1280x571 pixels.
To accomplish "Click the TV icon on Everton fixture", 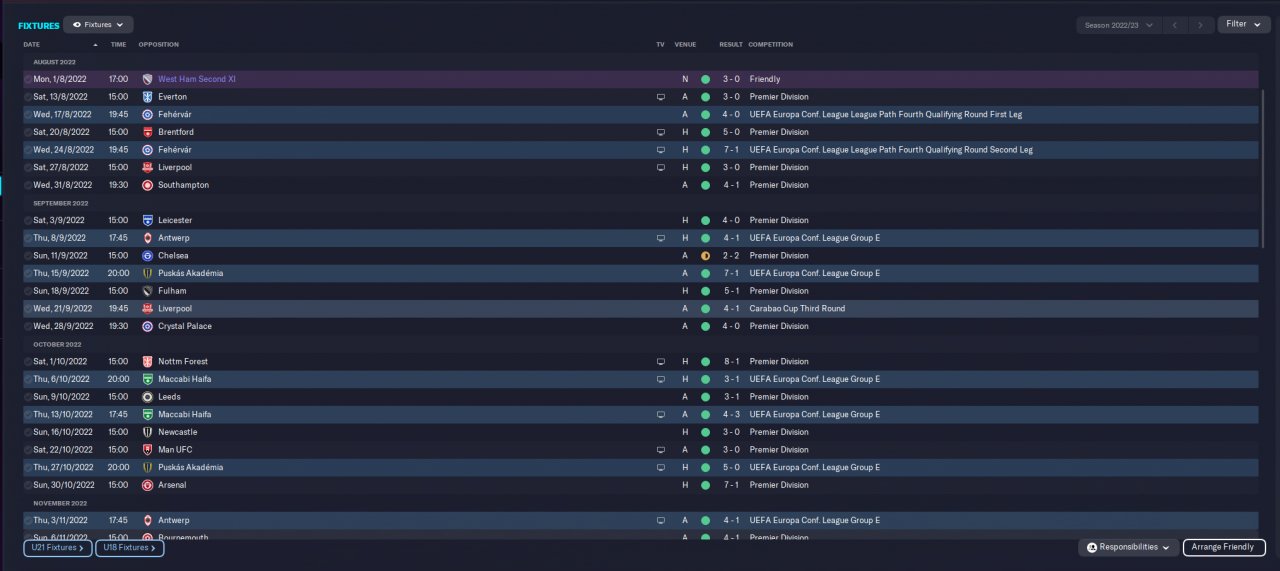I will point(660,97).
